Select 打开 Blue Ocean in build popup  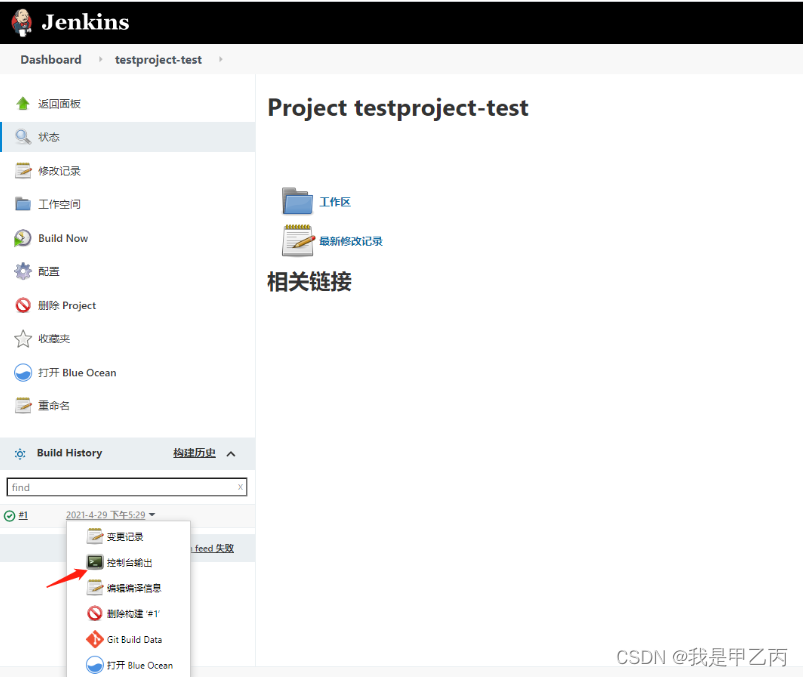click(x=140, y=665)
